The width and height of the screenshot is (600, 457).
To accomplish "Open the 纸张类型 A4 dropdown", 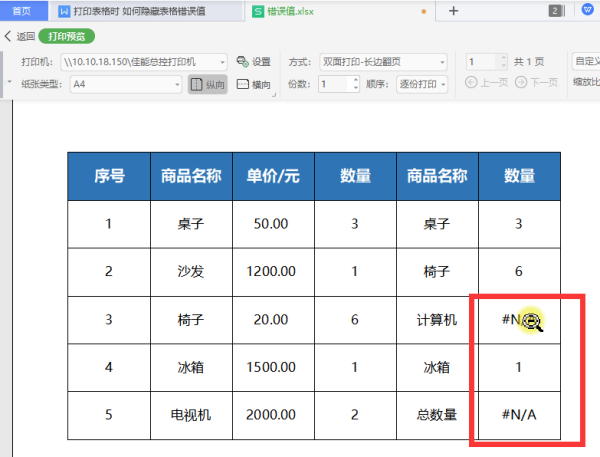I will [x=126, y=84].
